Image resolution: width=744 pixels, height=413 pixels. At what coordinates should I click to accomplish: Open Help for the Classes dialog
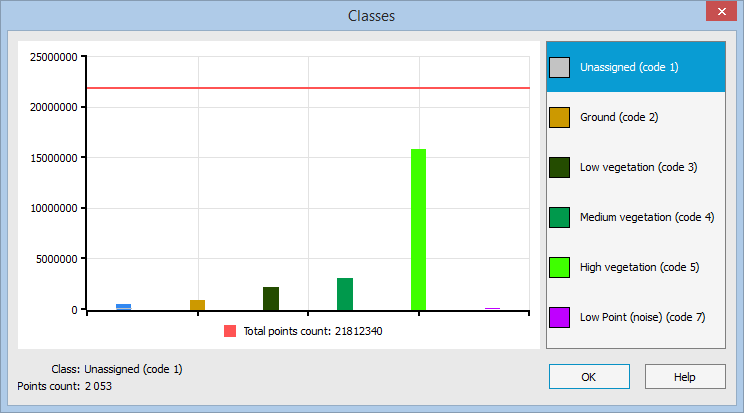685,376
